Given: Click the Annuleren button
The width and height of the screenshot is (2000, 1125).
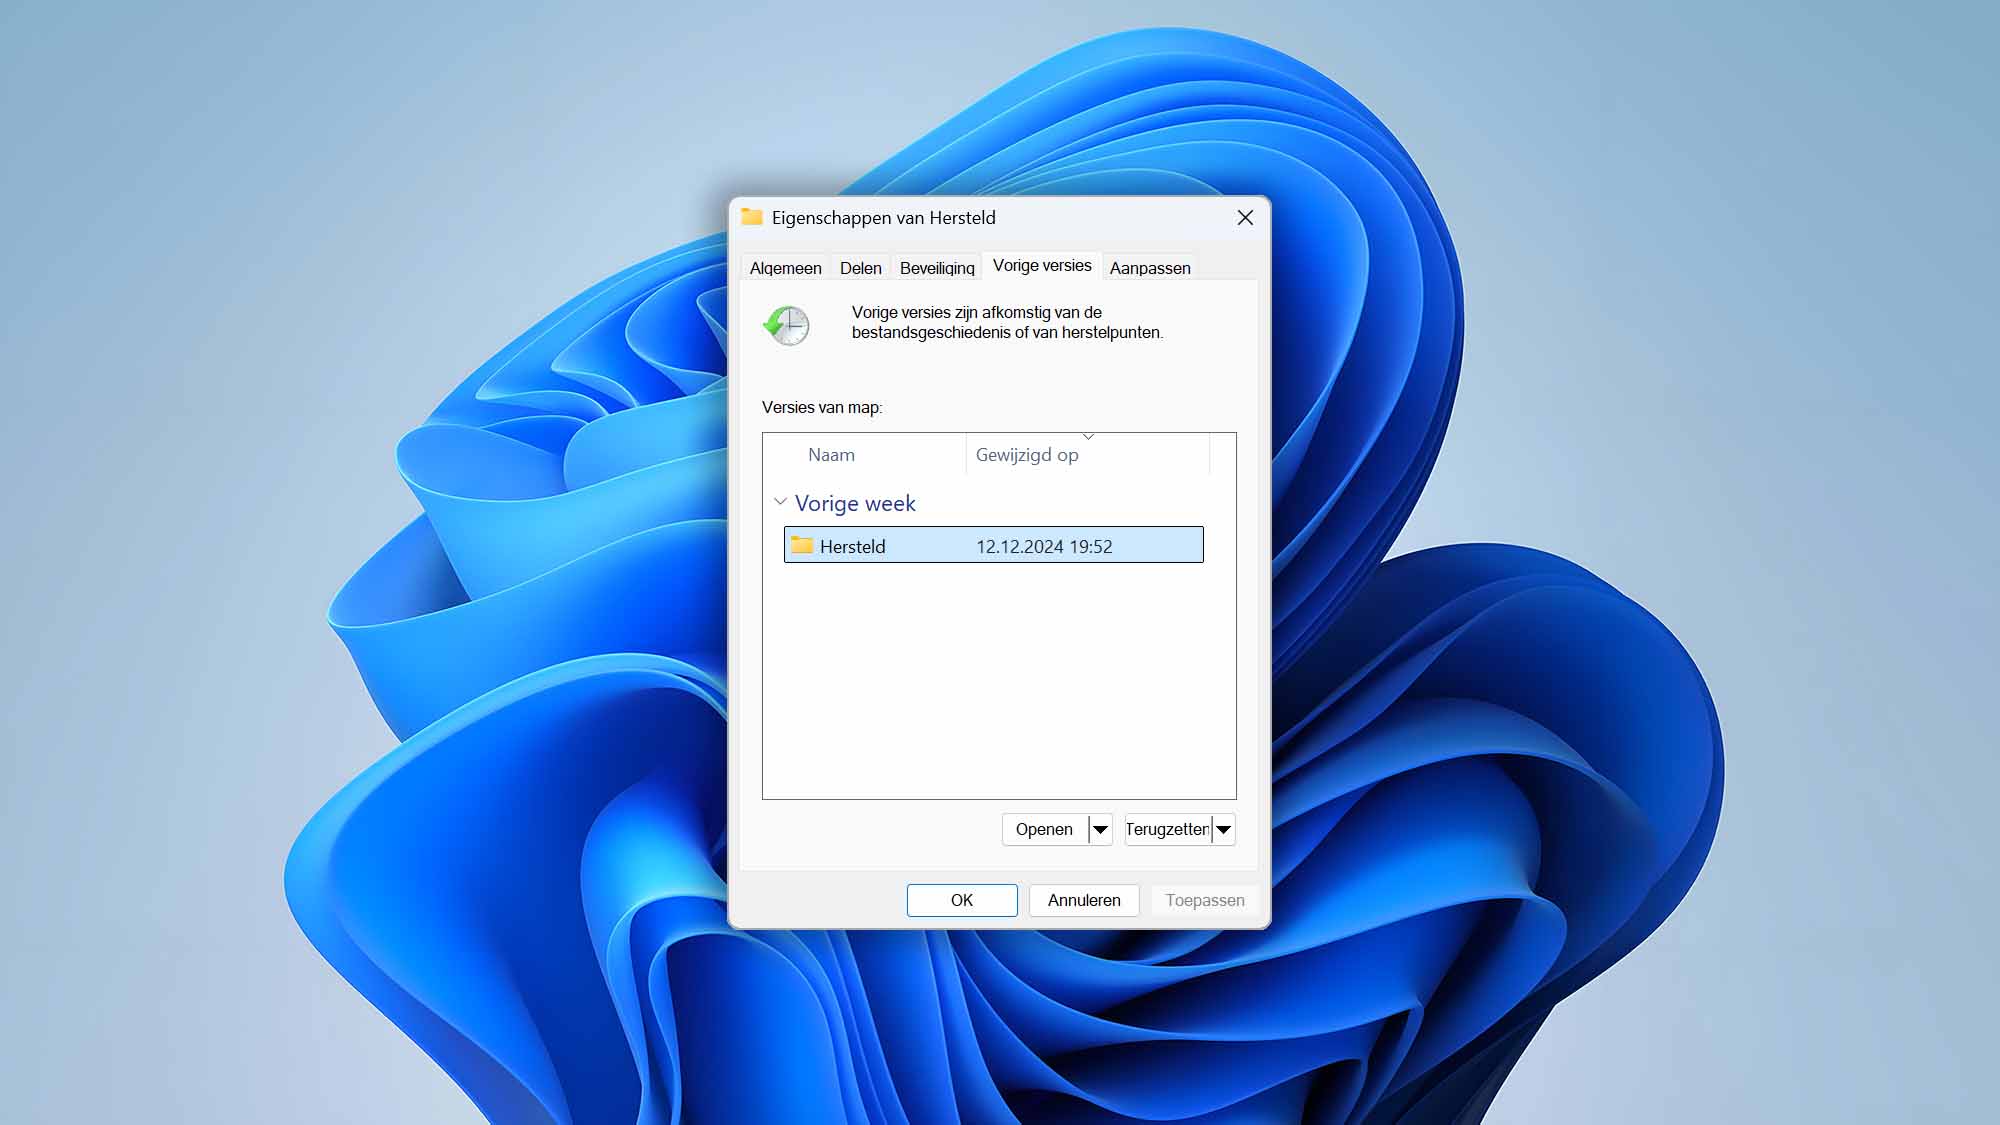Looking at the screenshot, I should pyautogui.click(x=1084, y=900).
